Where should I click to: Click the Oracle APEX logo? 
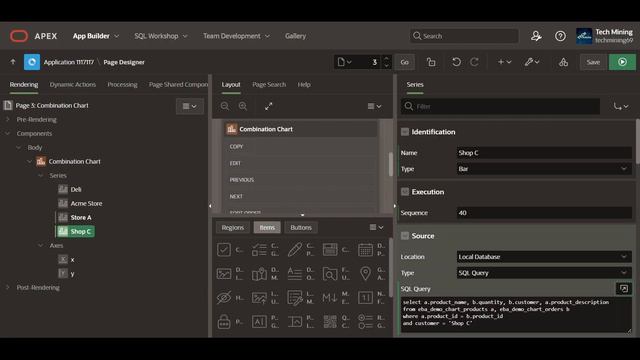(19, 36)
